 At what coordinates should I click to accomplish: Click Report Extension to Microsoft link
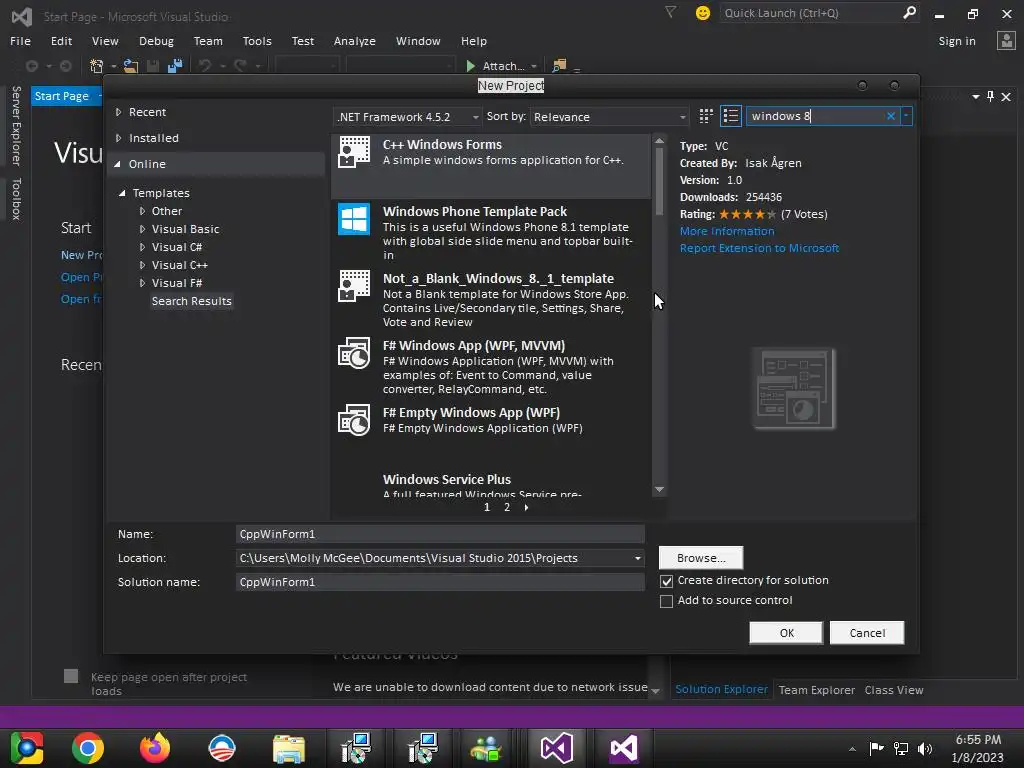click(759, 248)
